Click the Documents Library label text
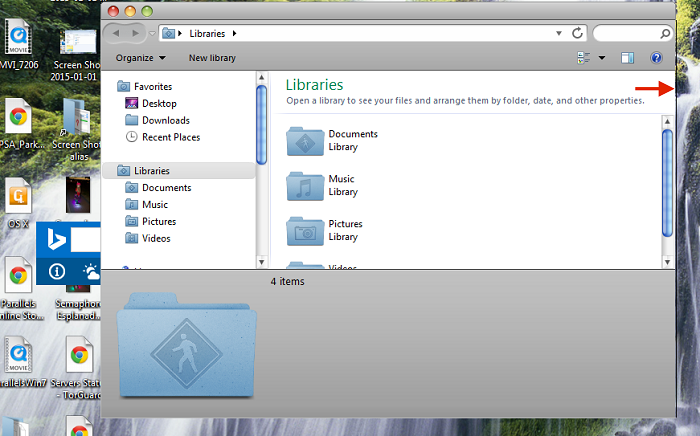The width and height of the screenshot is (700, 436). [x=353, y=141]
